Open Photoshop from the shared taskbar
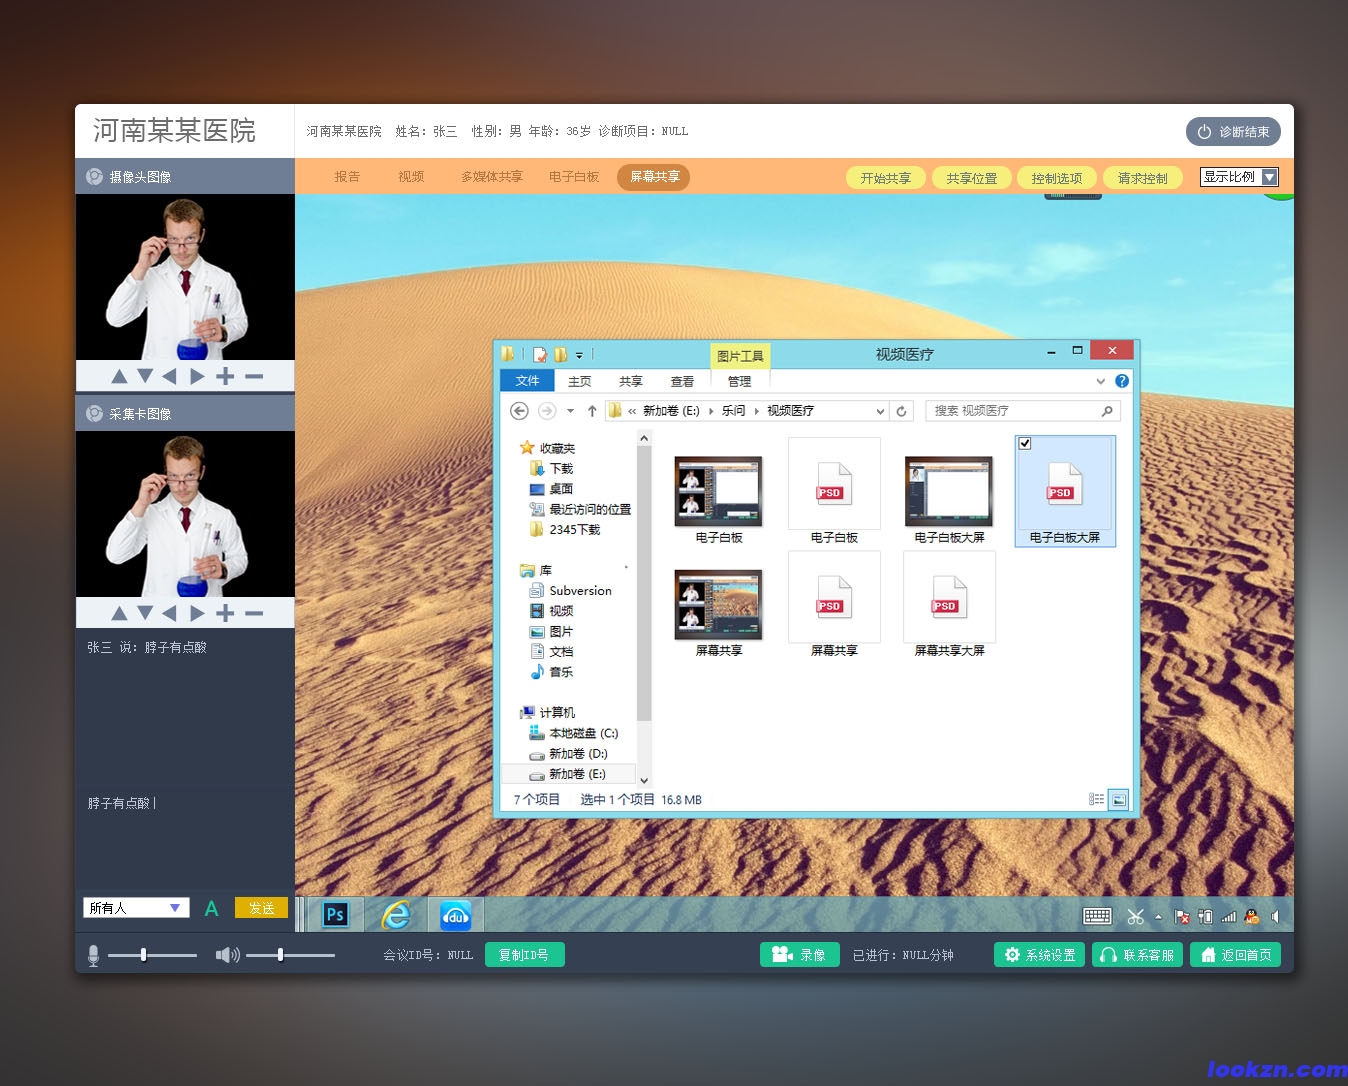1348x1086 pixels. click(335, 914)
